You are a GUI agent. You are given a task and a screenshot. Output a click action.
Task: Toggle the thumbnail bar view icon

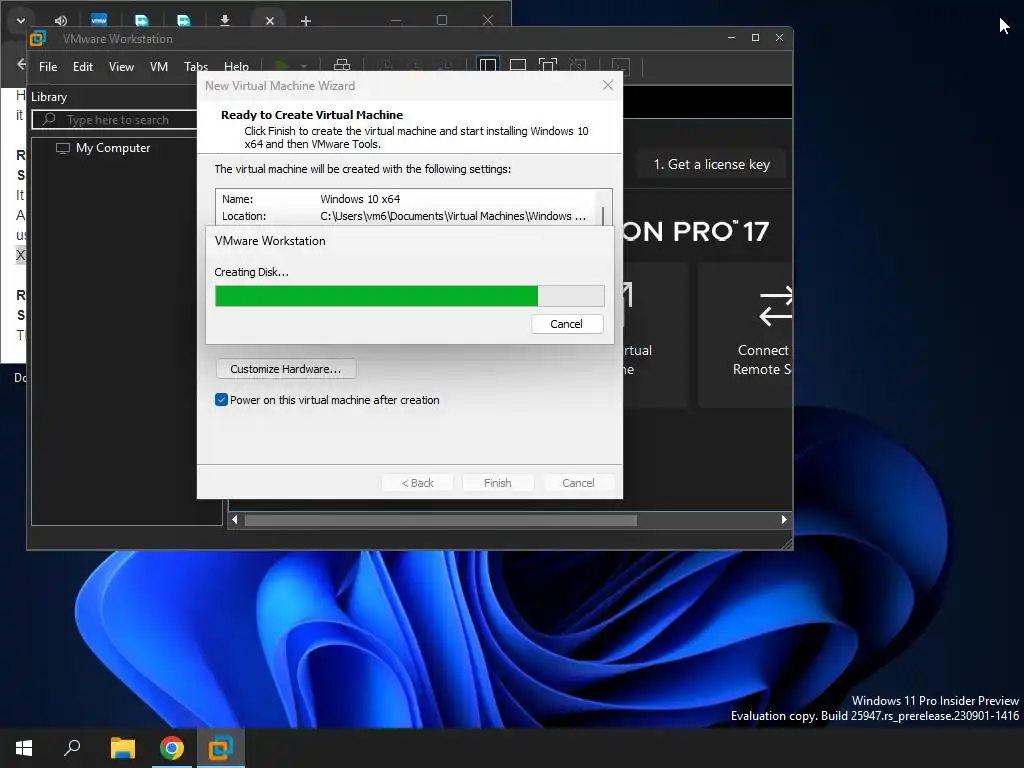click(518, 65)
